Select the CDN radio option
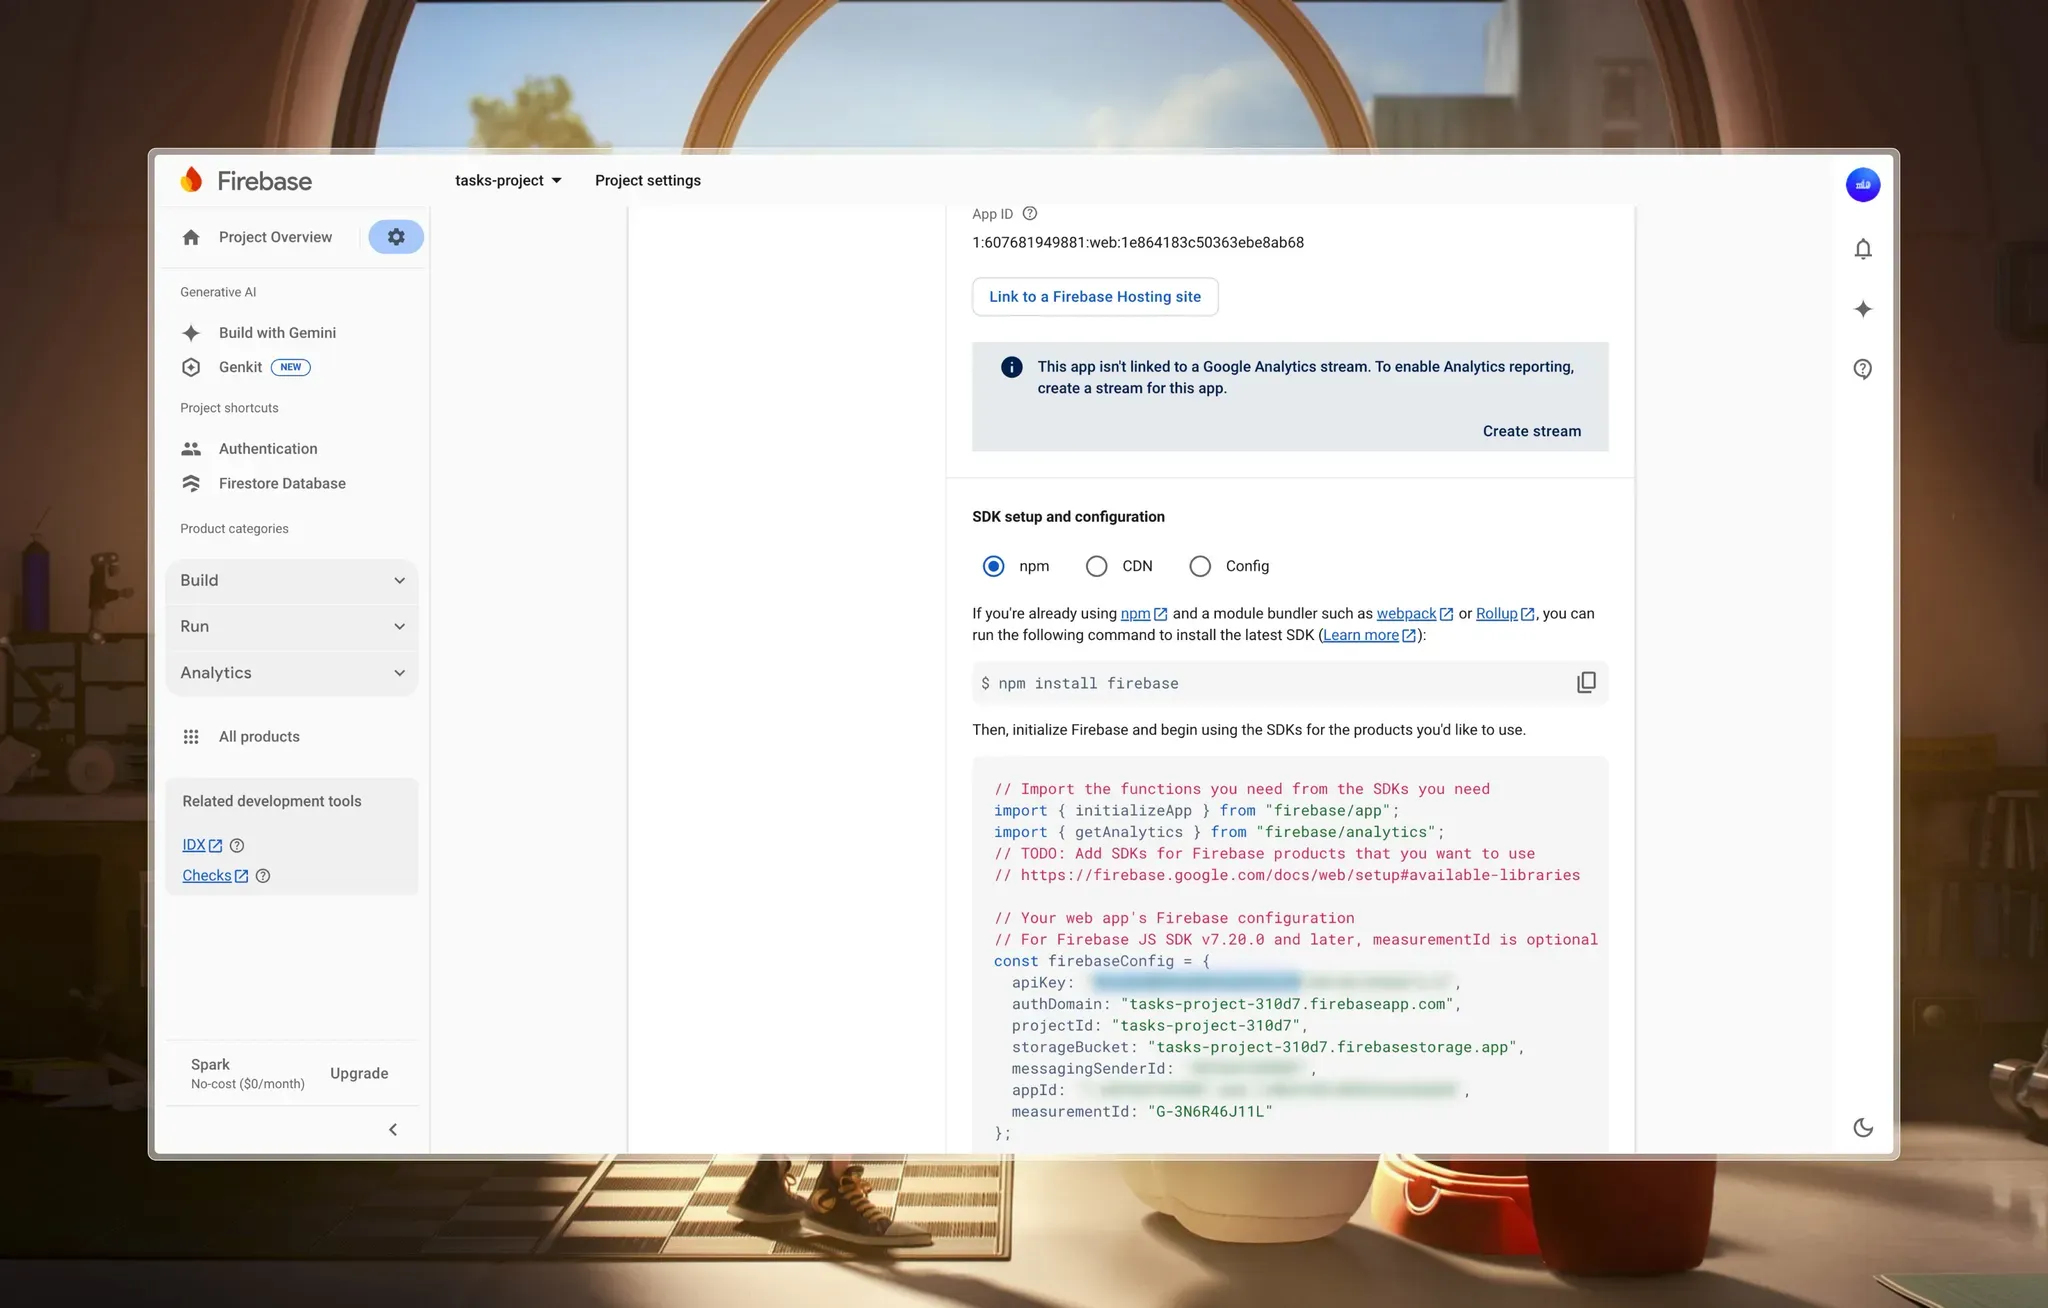This screenshot has width=2048, height=1308. 1096,566
